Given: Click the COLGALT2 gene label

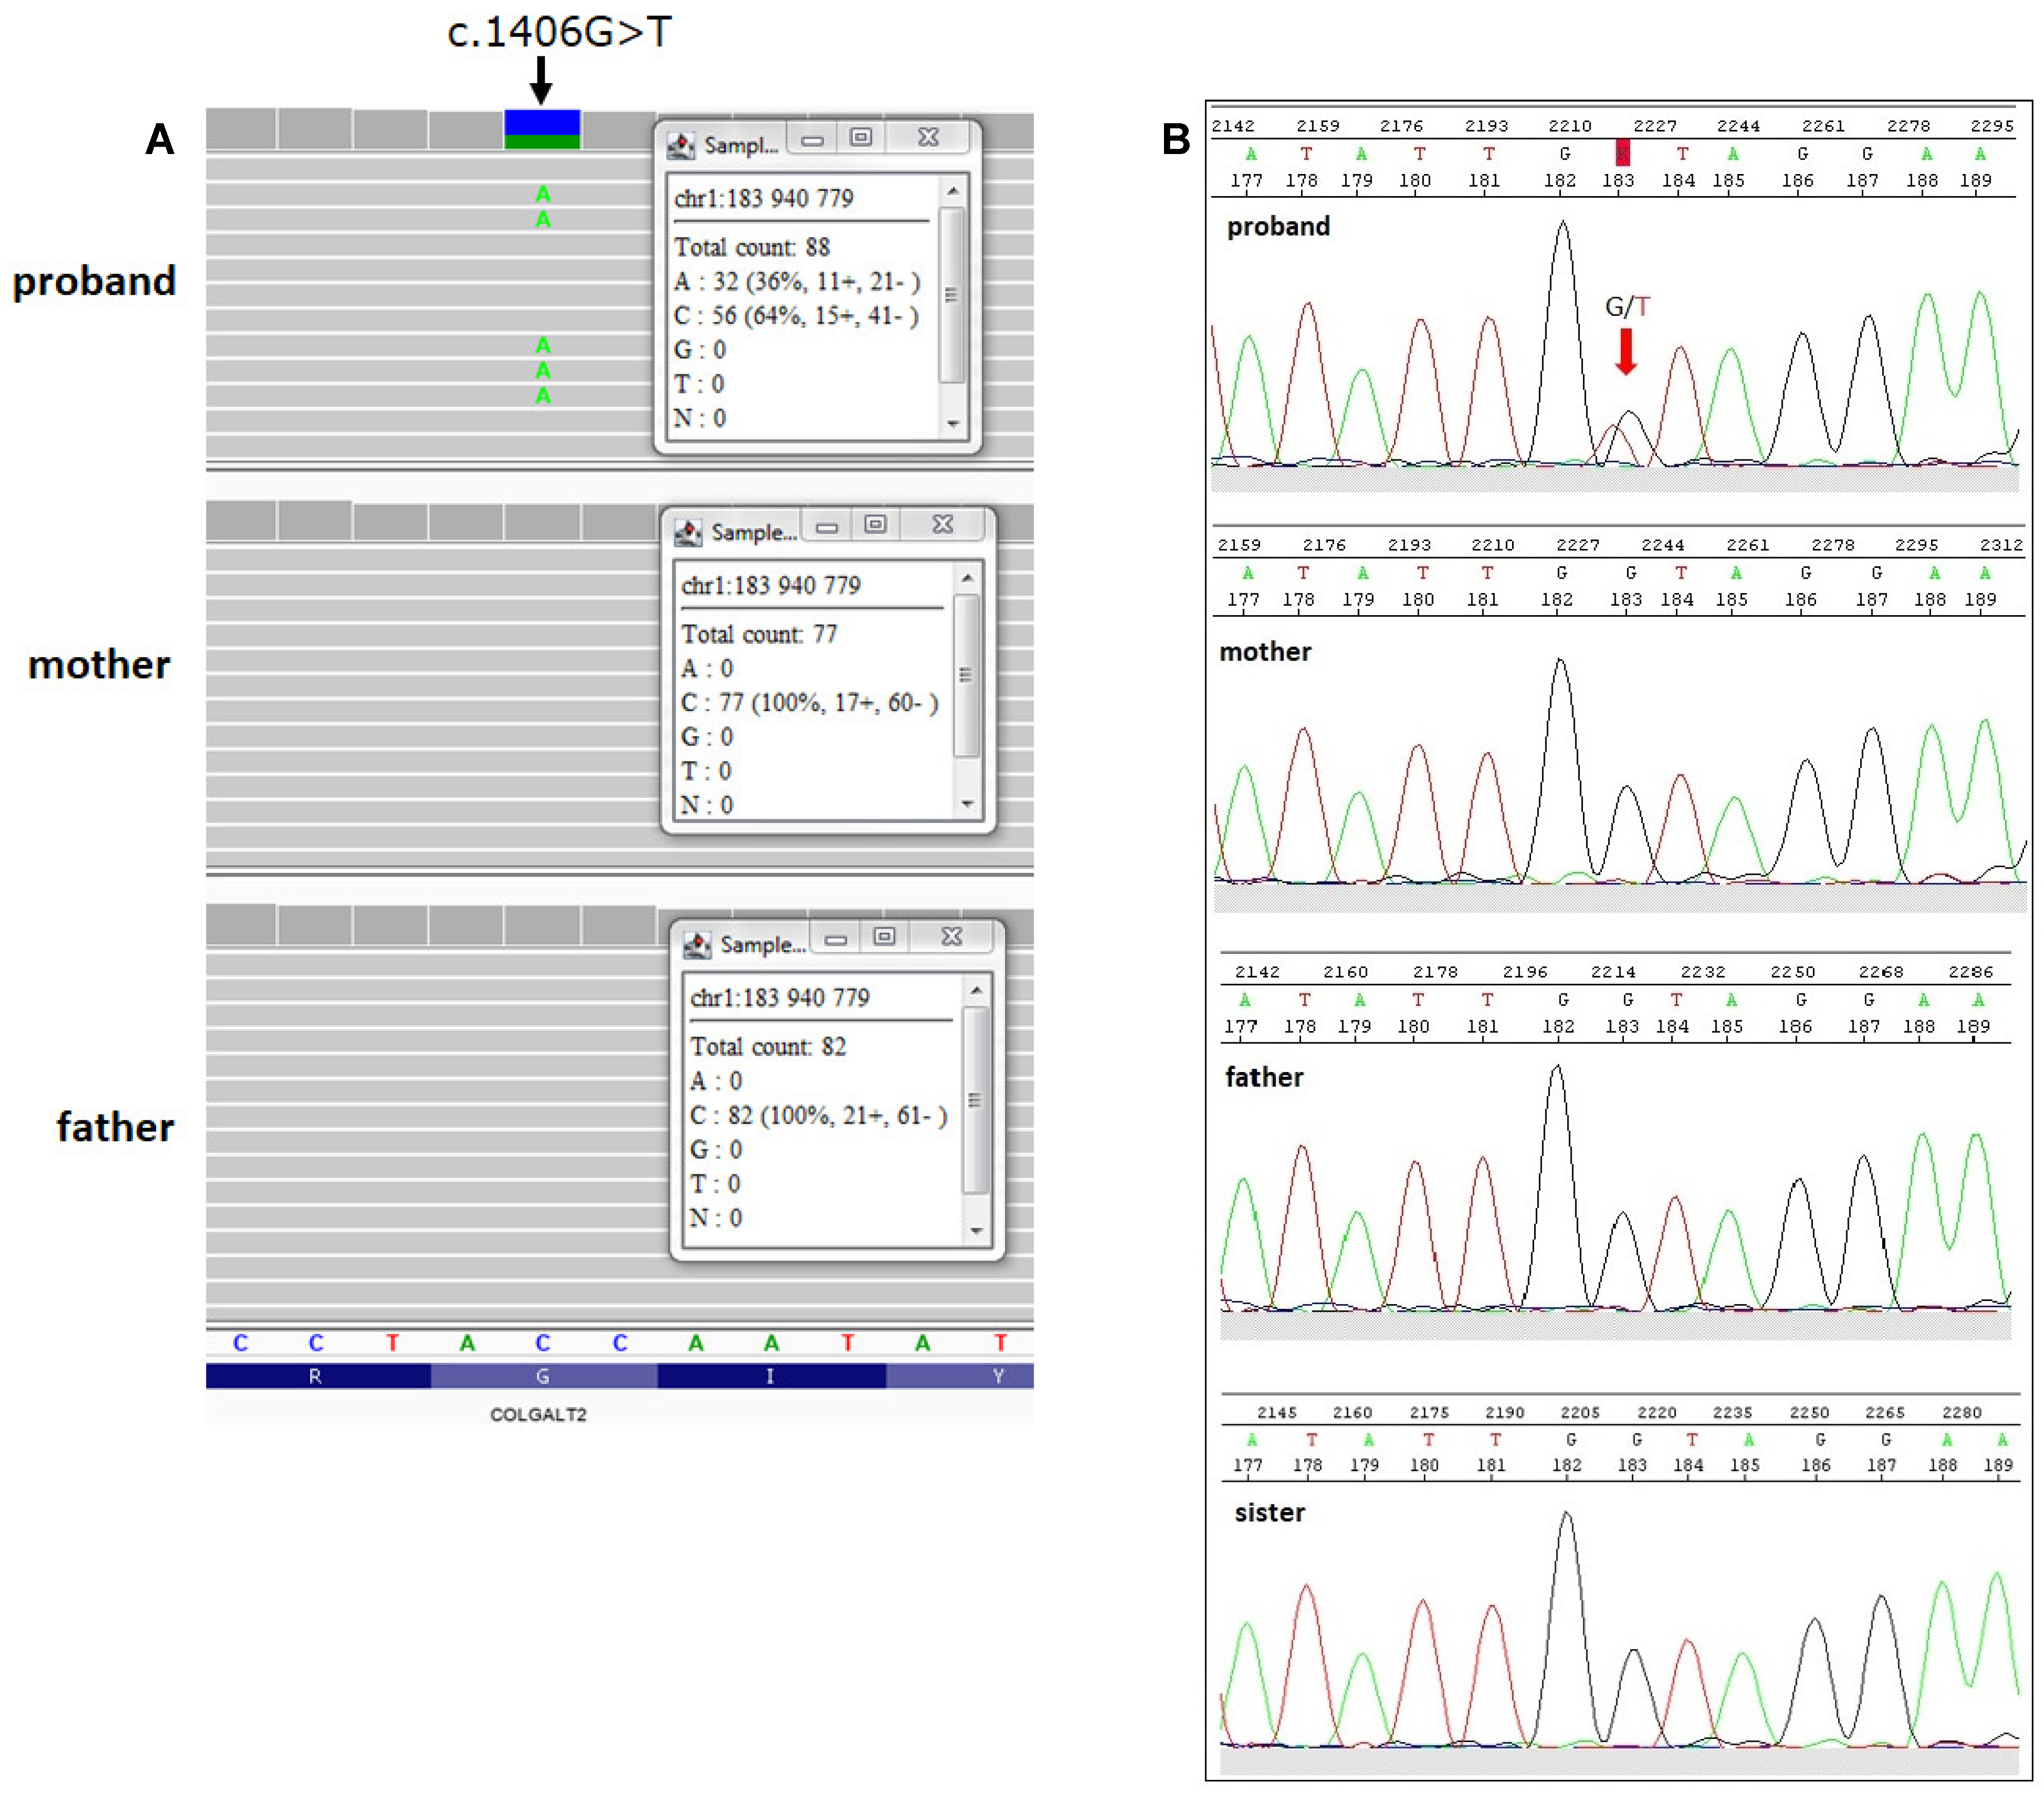Looking at the screenshot, I should 538,1414.
